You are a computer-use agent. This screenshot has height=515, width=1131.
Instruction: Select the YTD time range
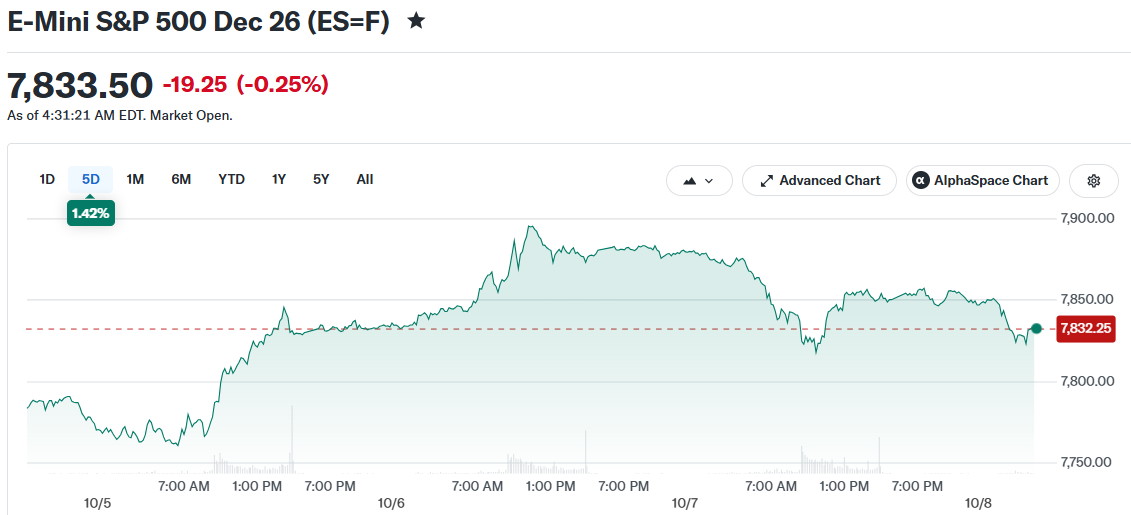232,180
